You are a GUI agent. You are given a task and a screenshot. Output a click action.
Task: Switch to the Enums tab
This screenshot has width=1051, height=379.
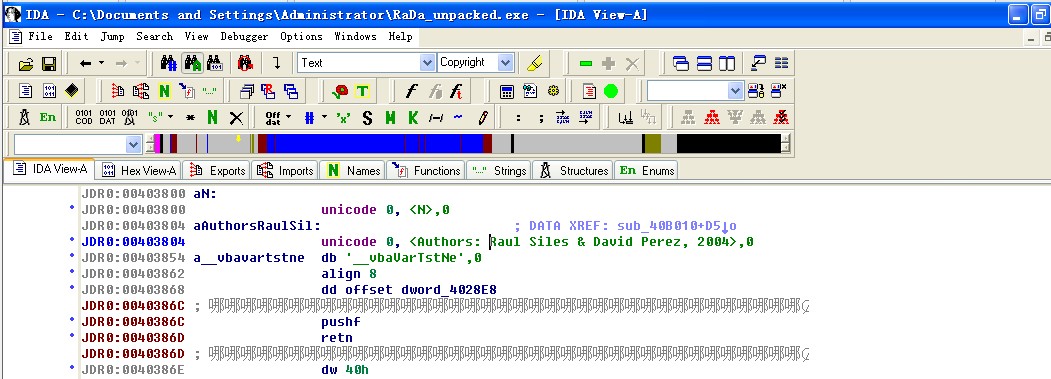click(647, 170)
